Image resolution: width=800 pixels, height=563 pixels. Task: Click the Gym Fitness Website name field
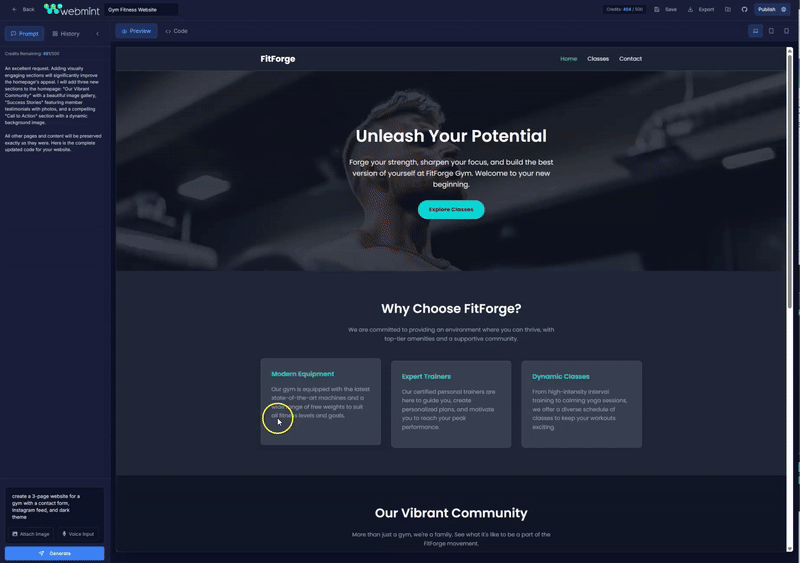click(140, 9)
